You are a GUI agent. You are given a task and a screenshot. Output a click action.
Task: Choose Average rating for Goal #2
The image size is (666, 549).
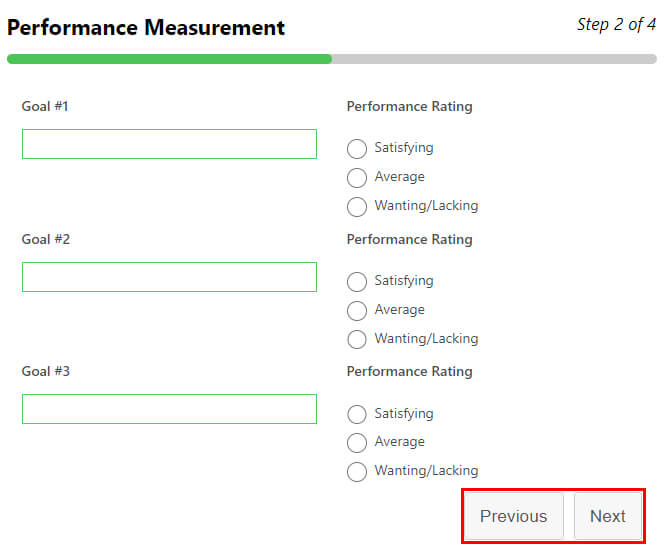click(357, 311)
